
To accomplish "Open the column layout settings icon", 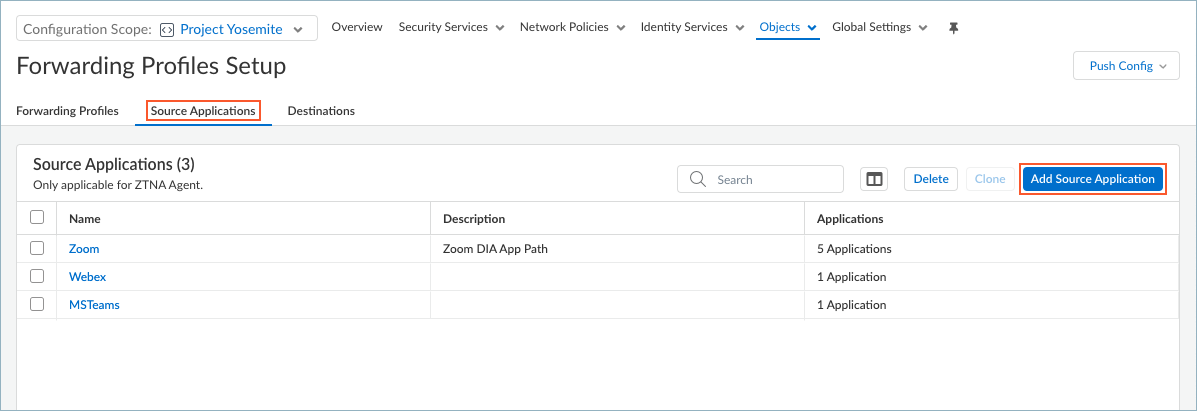I will coord(874,179).
